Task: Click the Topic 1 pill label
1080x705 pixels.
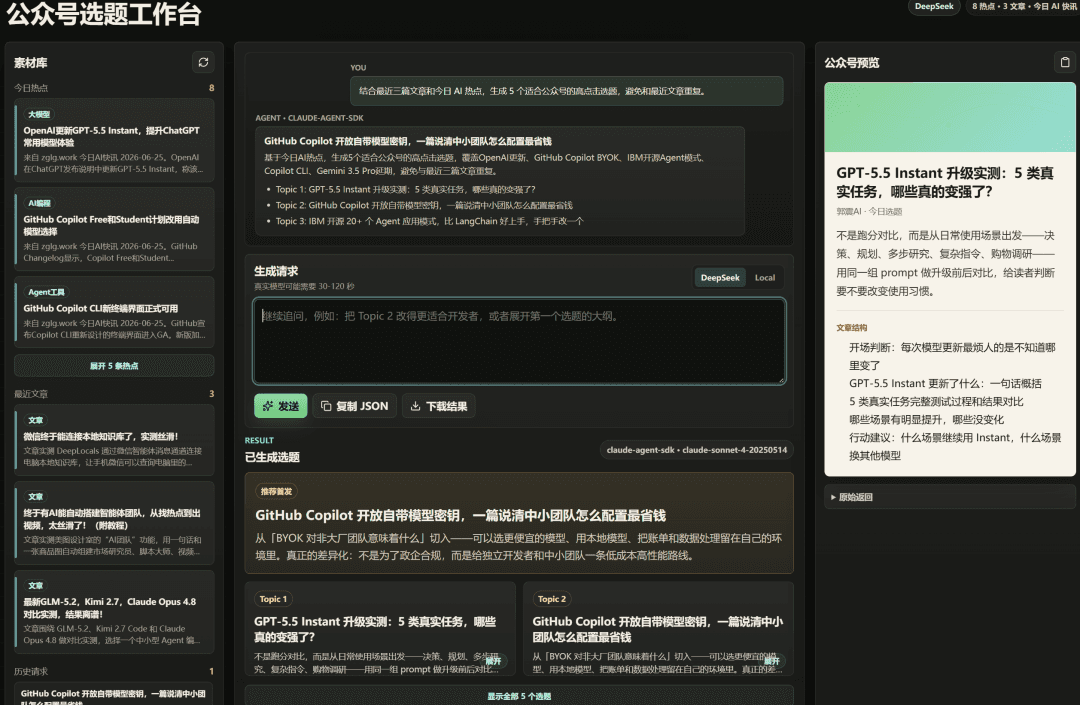Action: pos(273,599)
